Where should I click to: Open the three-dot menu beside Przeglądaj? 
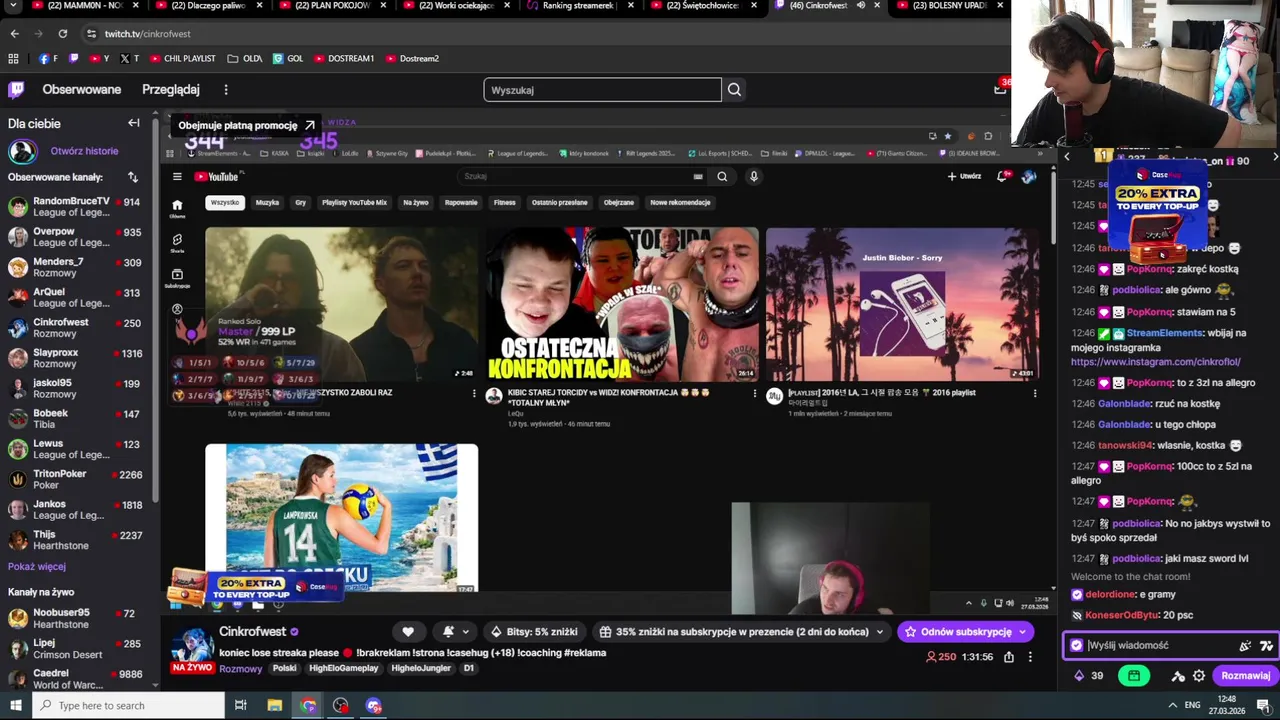coord(226,90)
